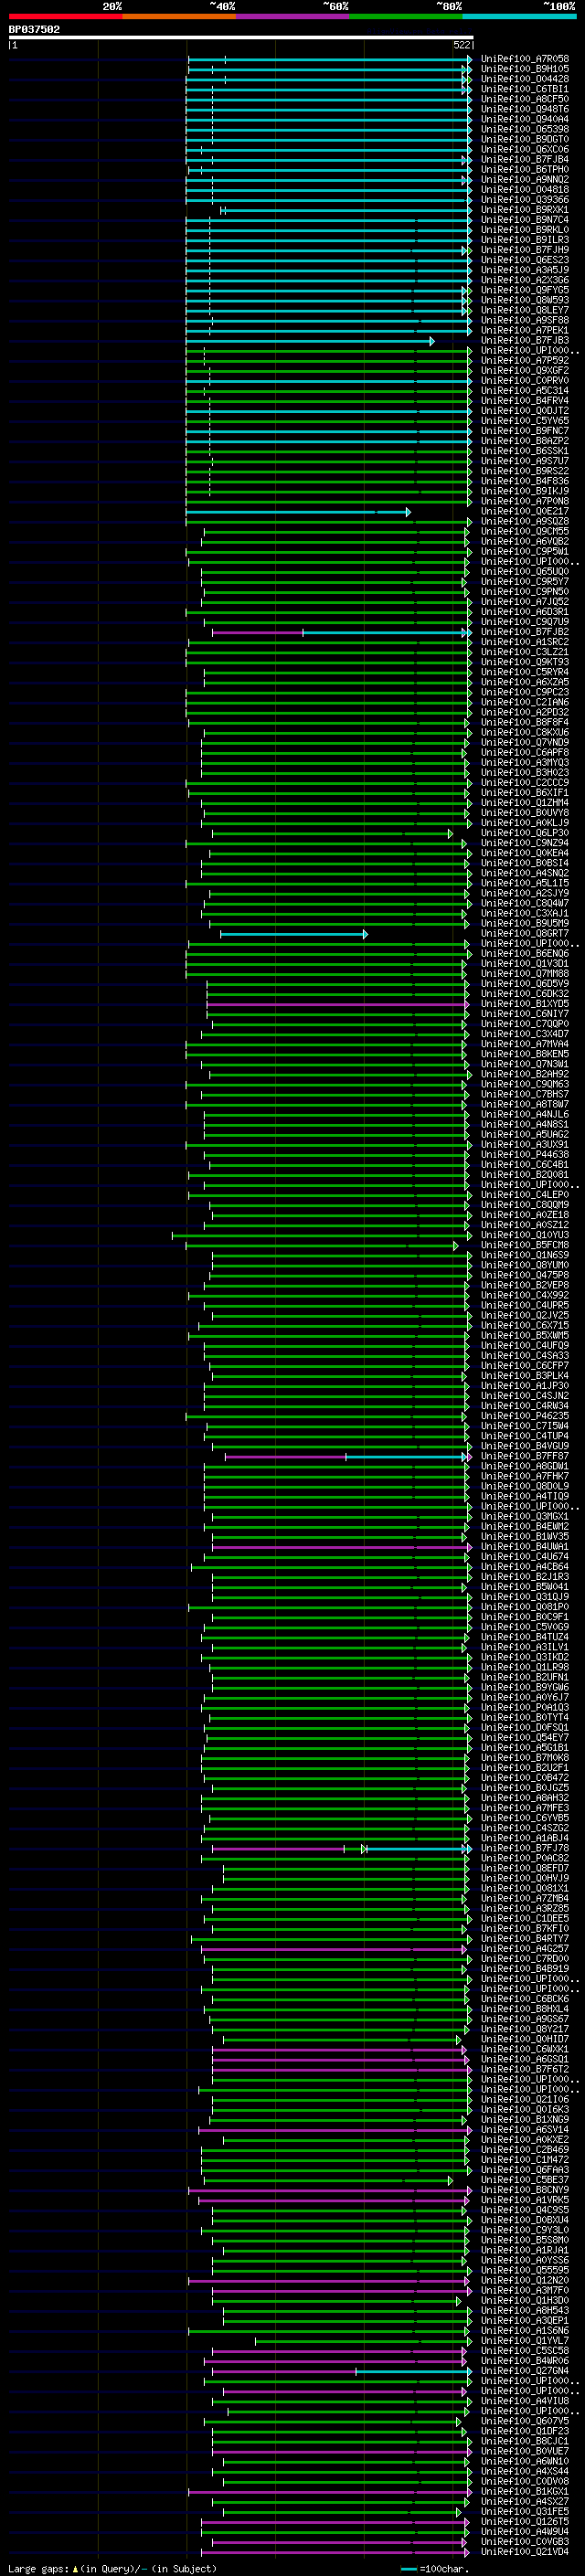Select the UniRef100_Q1QYU3 hit label
Viewport: 585px width, 2576px height.
pos(525,1235)
